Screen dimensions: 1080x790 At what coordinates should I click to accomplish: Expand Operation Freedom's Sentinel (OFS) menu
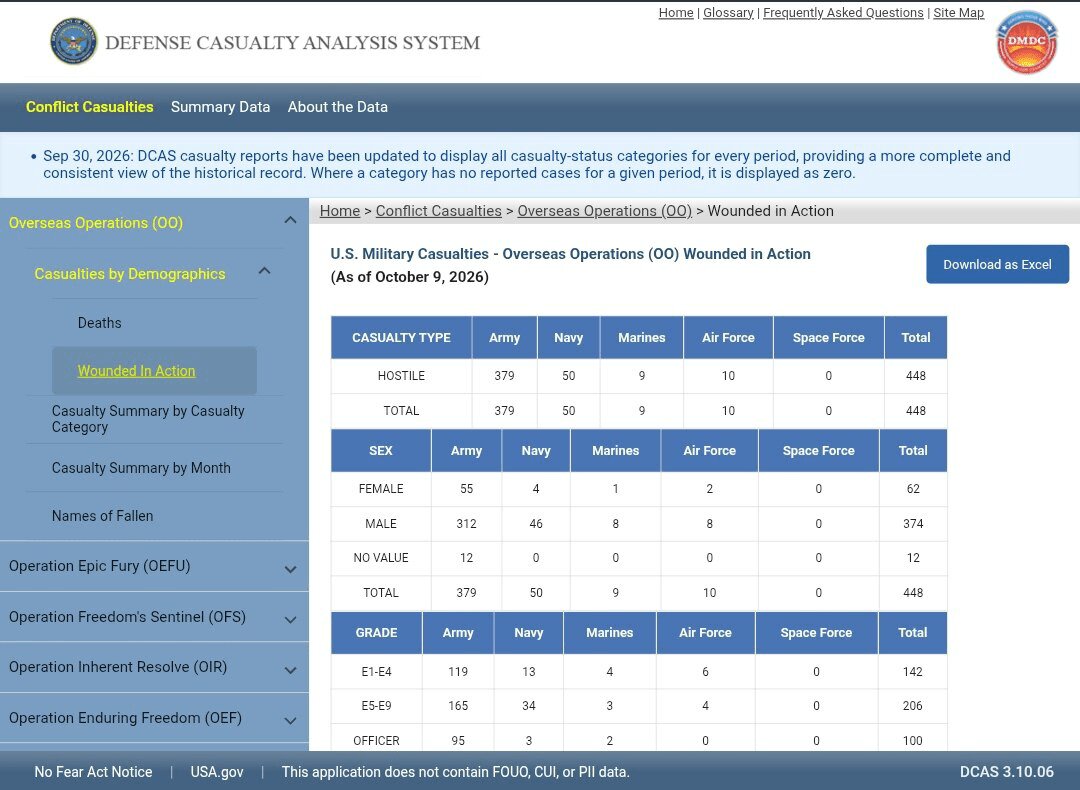click(x=291, y=619)
